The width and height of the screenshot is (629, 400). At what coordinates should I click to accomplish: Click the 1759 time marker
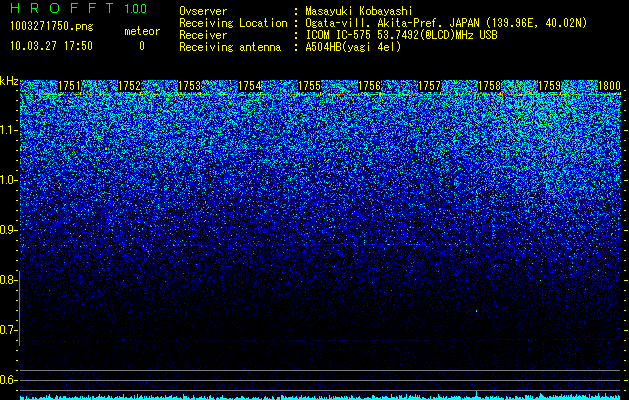pyautogui.click(x=550, y=86)
